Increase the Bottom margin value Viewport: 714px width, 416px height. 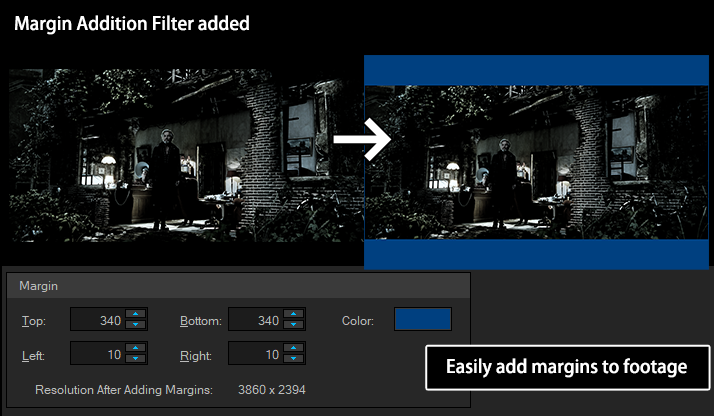click(294, 314)
